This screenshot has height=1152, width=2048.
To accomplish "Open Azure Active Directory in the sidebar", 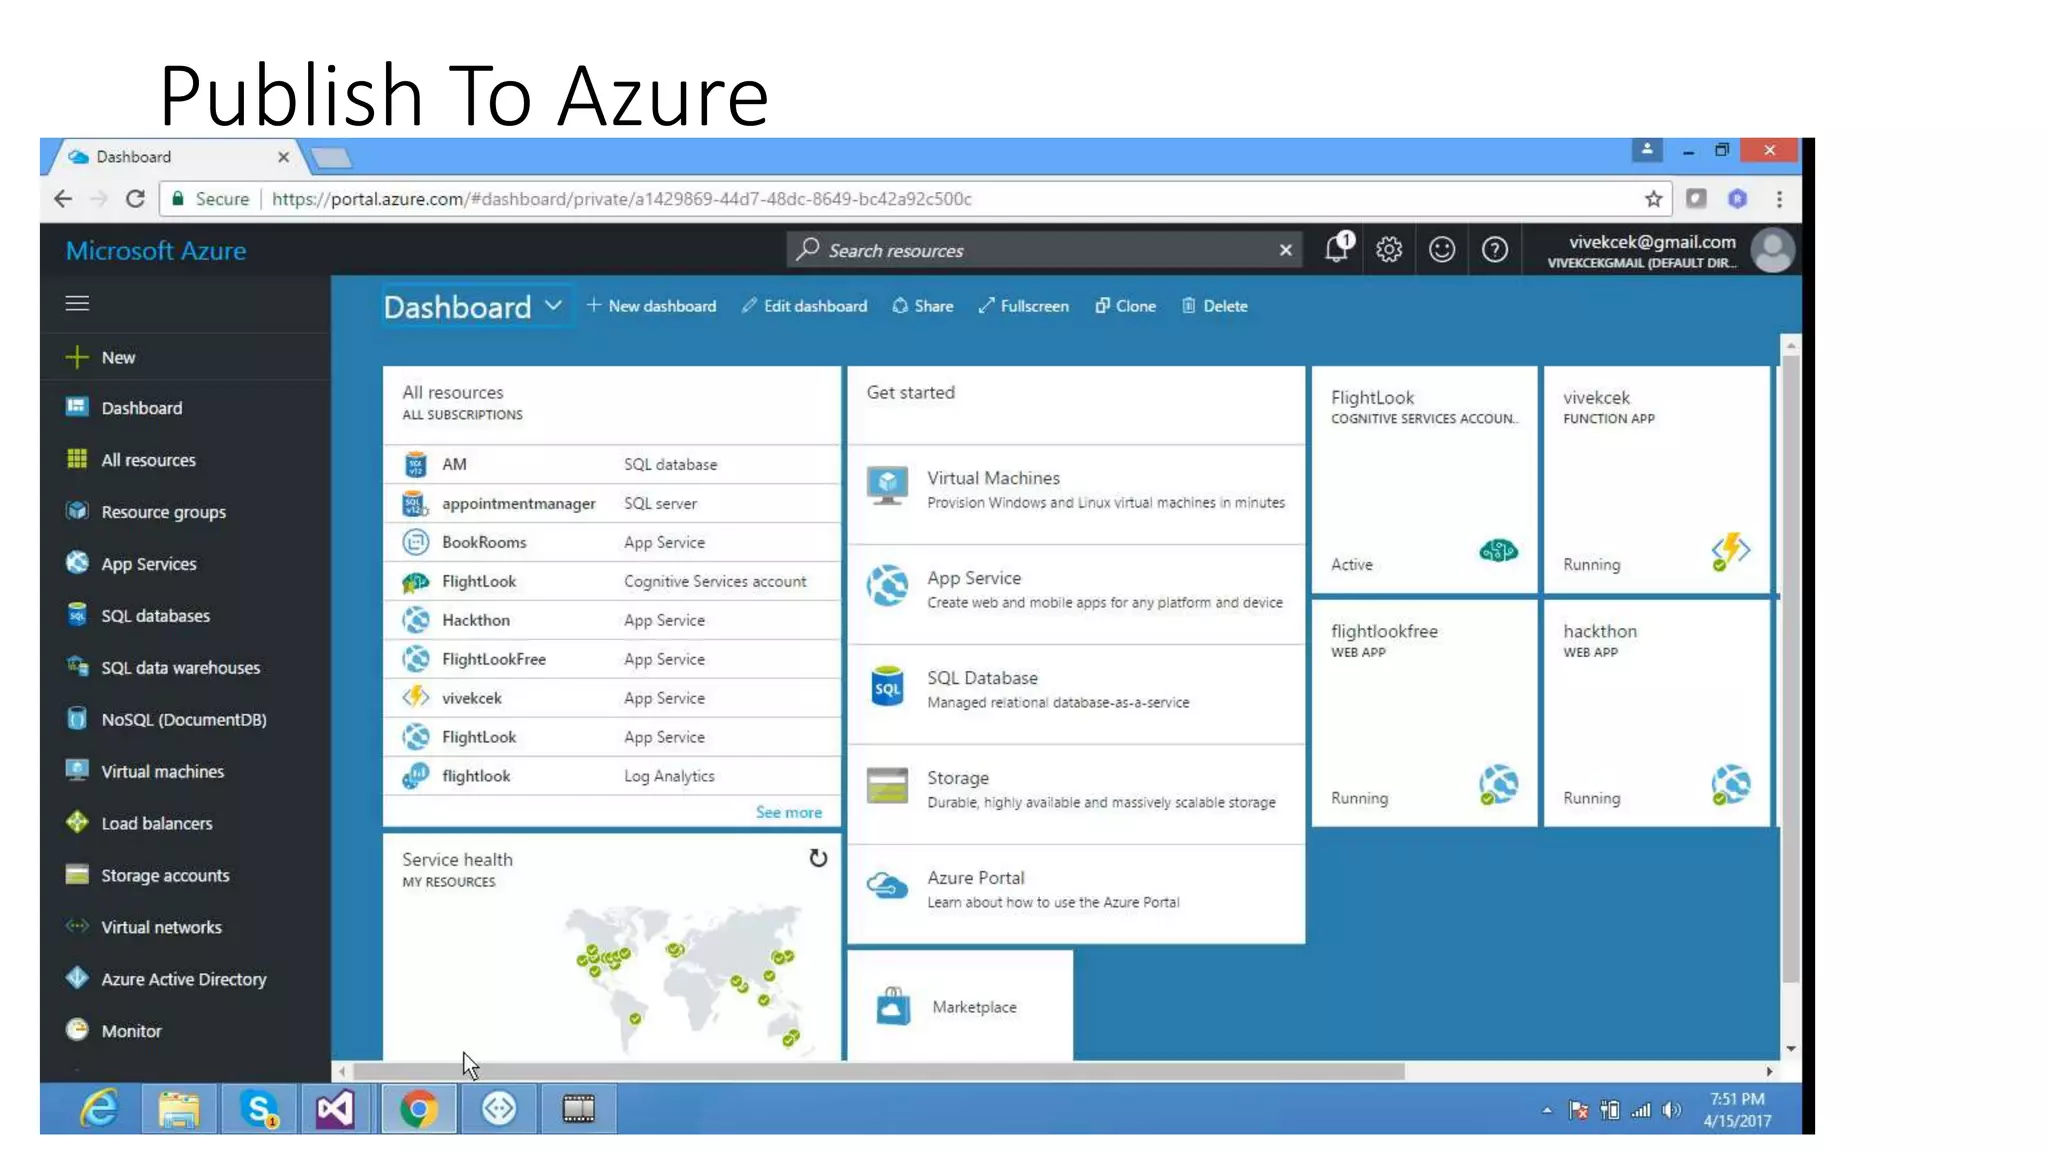I will (x=185, y=980).
